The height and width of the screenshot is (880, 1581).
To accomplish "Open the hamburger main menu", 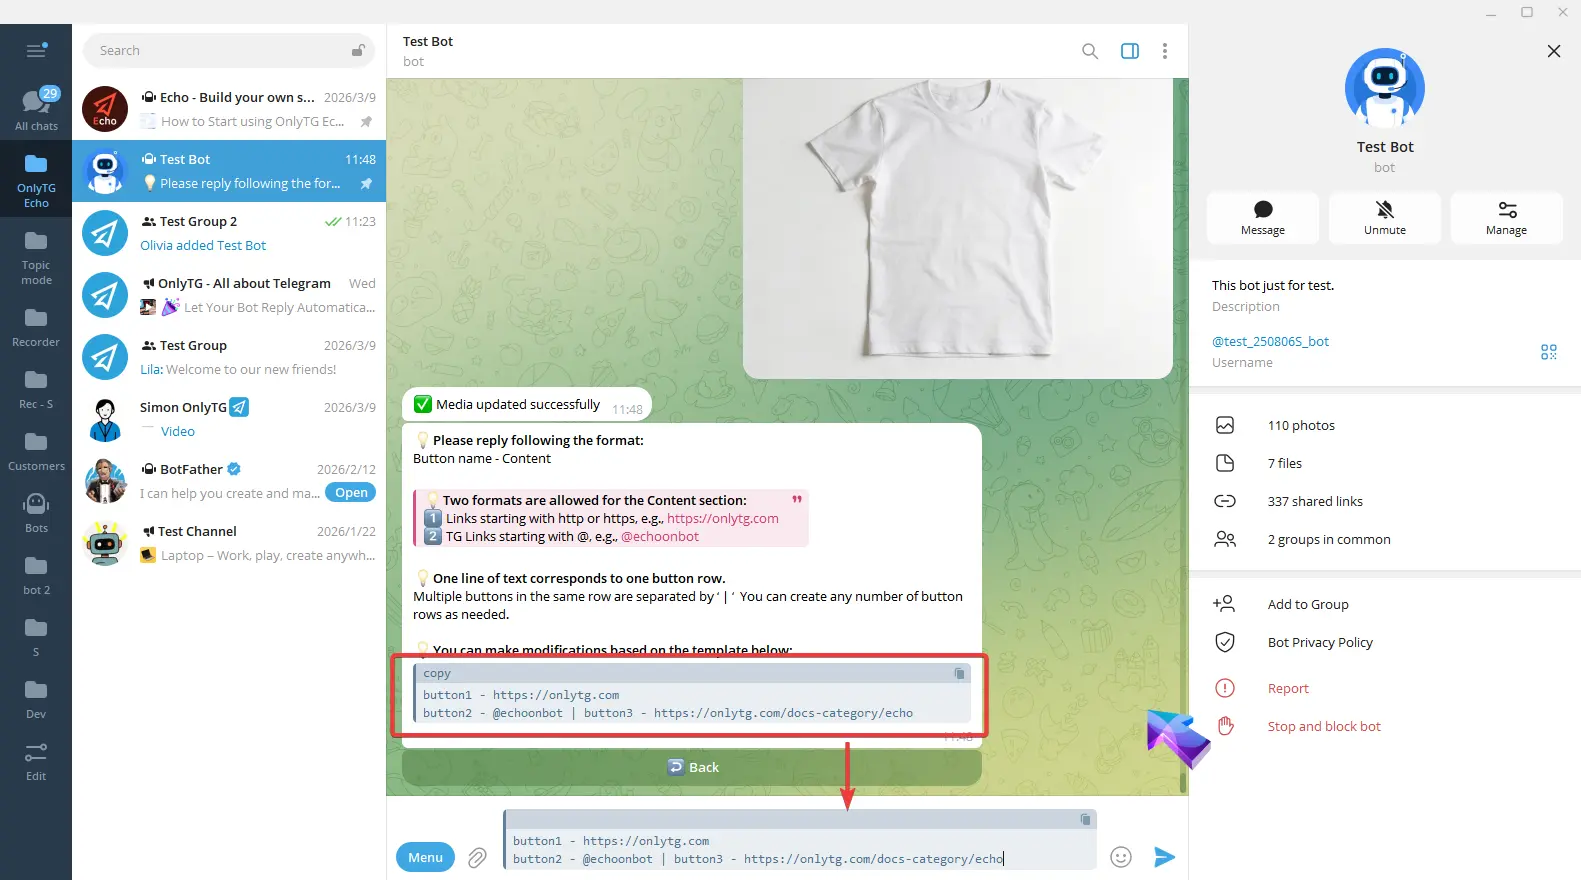I will tap(36, 51).
